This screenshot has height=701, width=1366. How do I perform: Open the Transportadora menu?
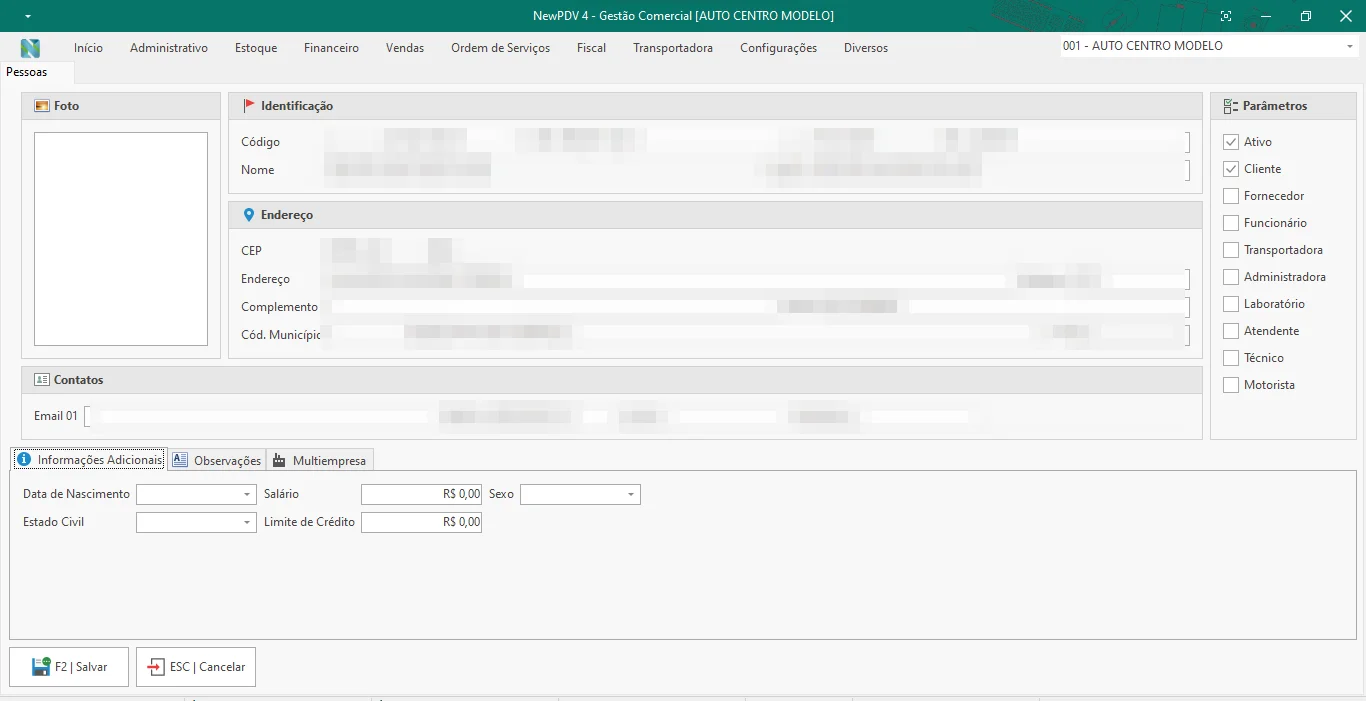[x=673, y=48]
